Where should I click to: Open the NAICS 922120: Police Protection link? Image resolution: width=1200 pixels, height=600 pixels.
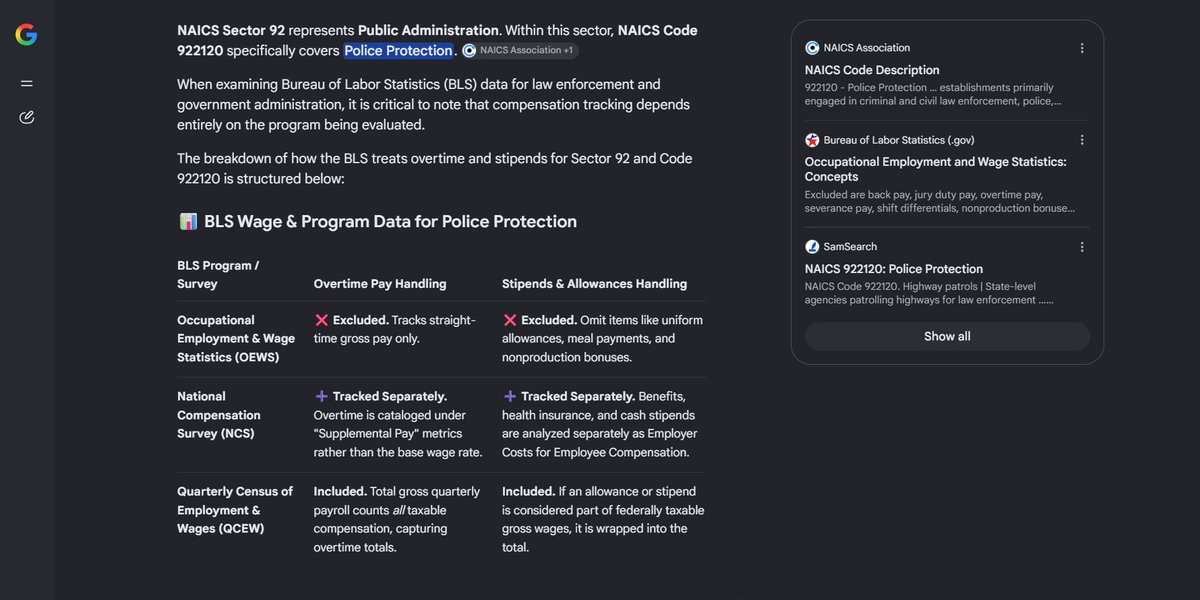[x=894, y=269]
